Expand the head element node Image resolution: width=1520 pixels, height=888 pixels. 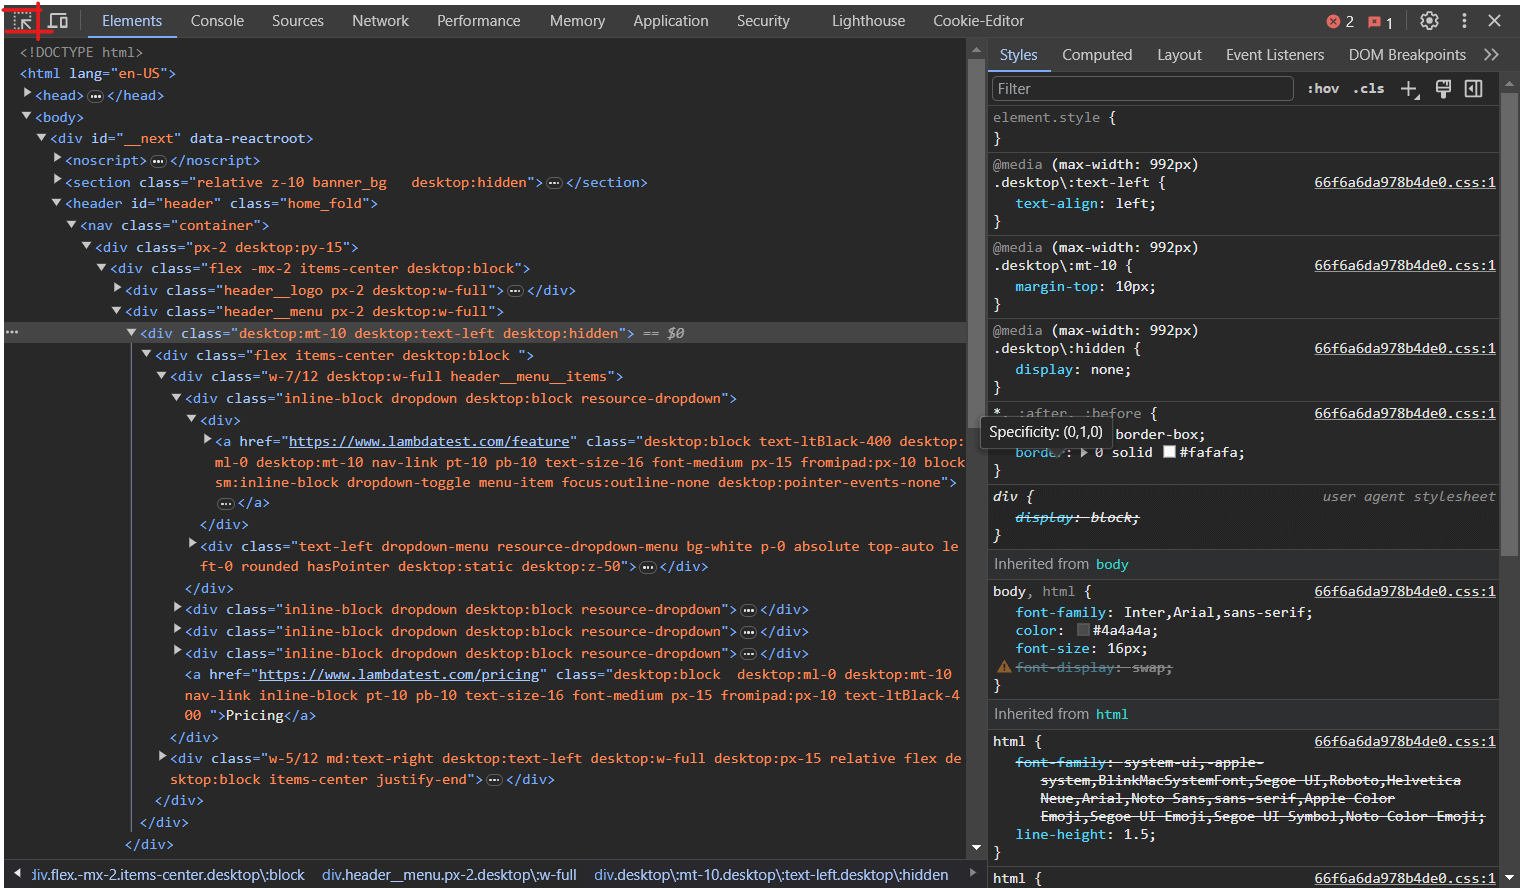click(x=28, y=95)
